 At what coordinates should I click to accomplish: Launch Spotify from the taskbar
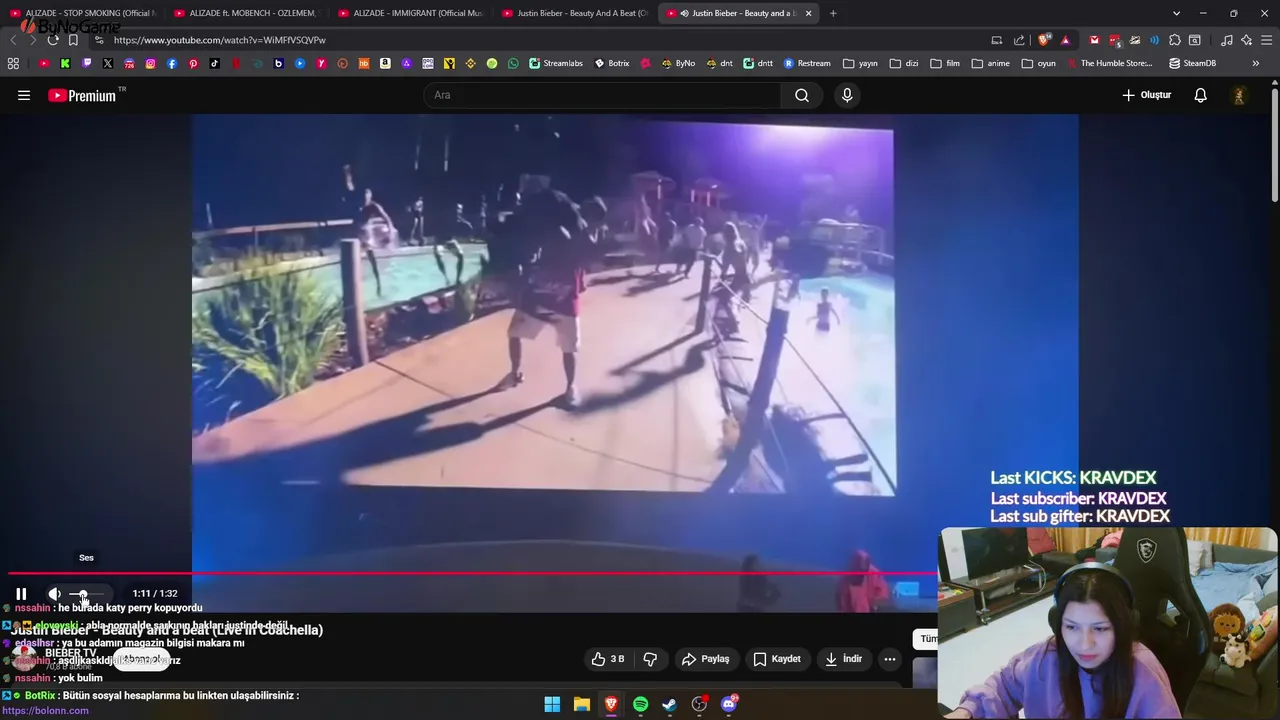coord(640,704)
